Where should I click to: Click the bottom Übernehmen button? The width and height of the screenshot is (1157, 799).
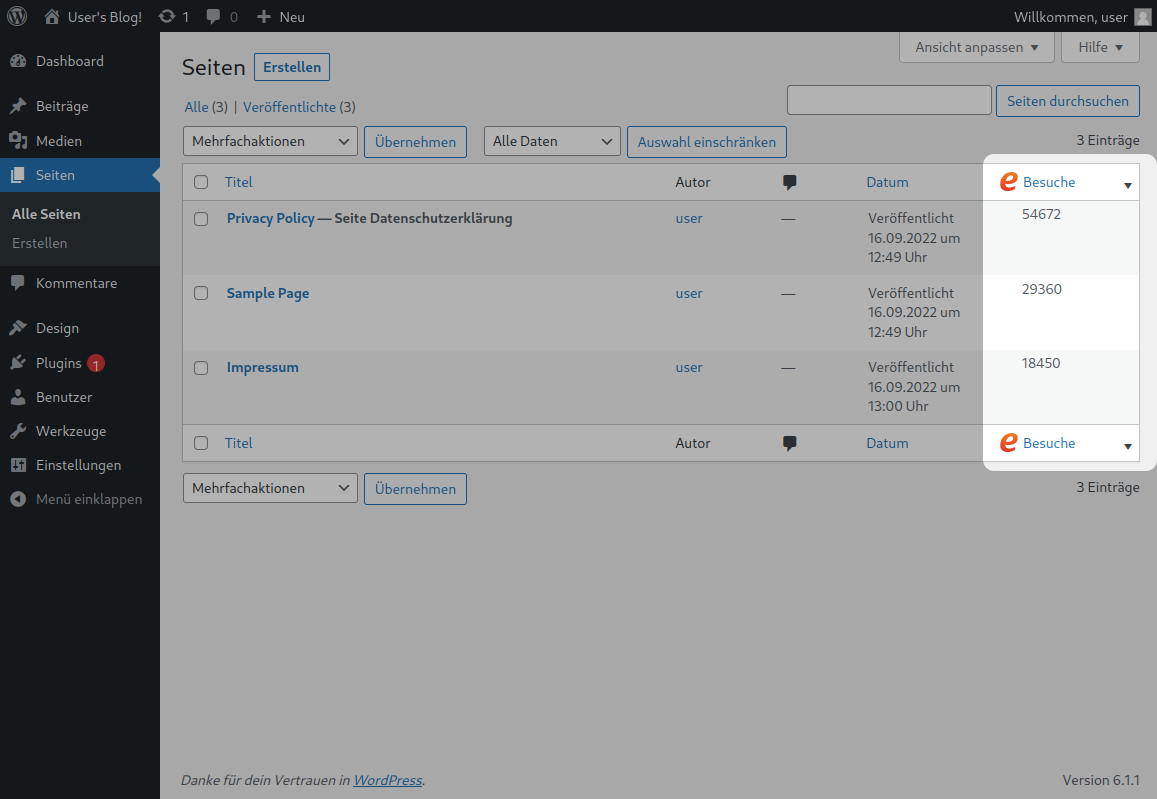pos(415,488)
